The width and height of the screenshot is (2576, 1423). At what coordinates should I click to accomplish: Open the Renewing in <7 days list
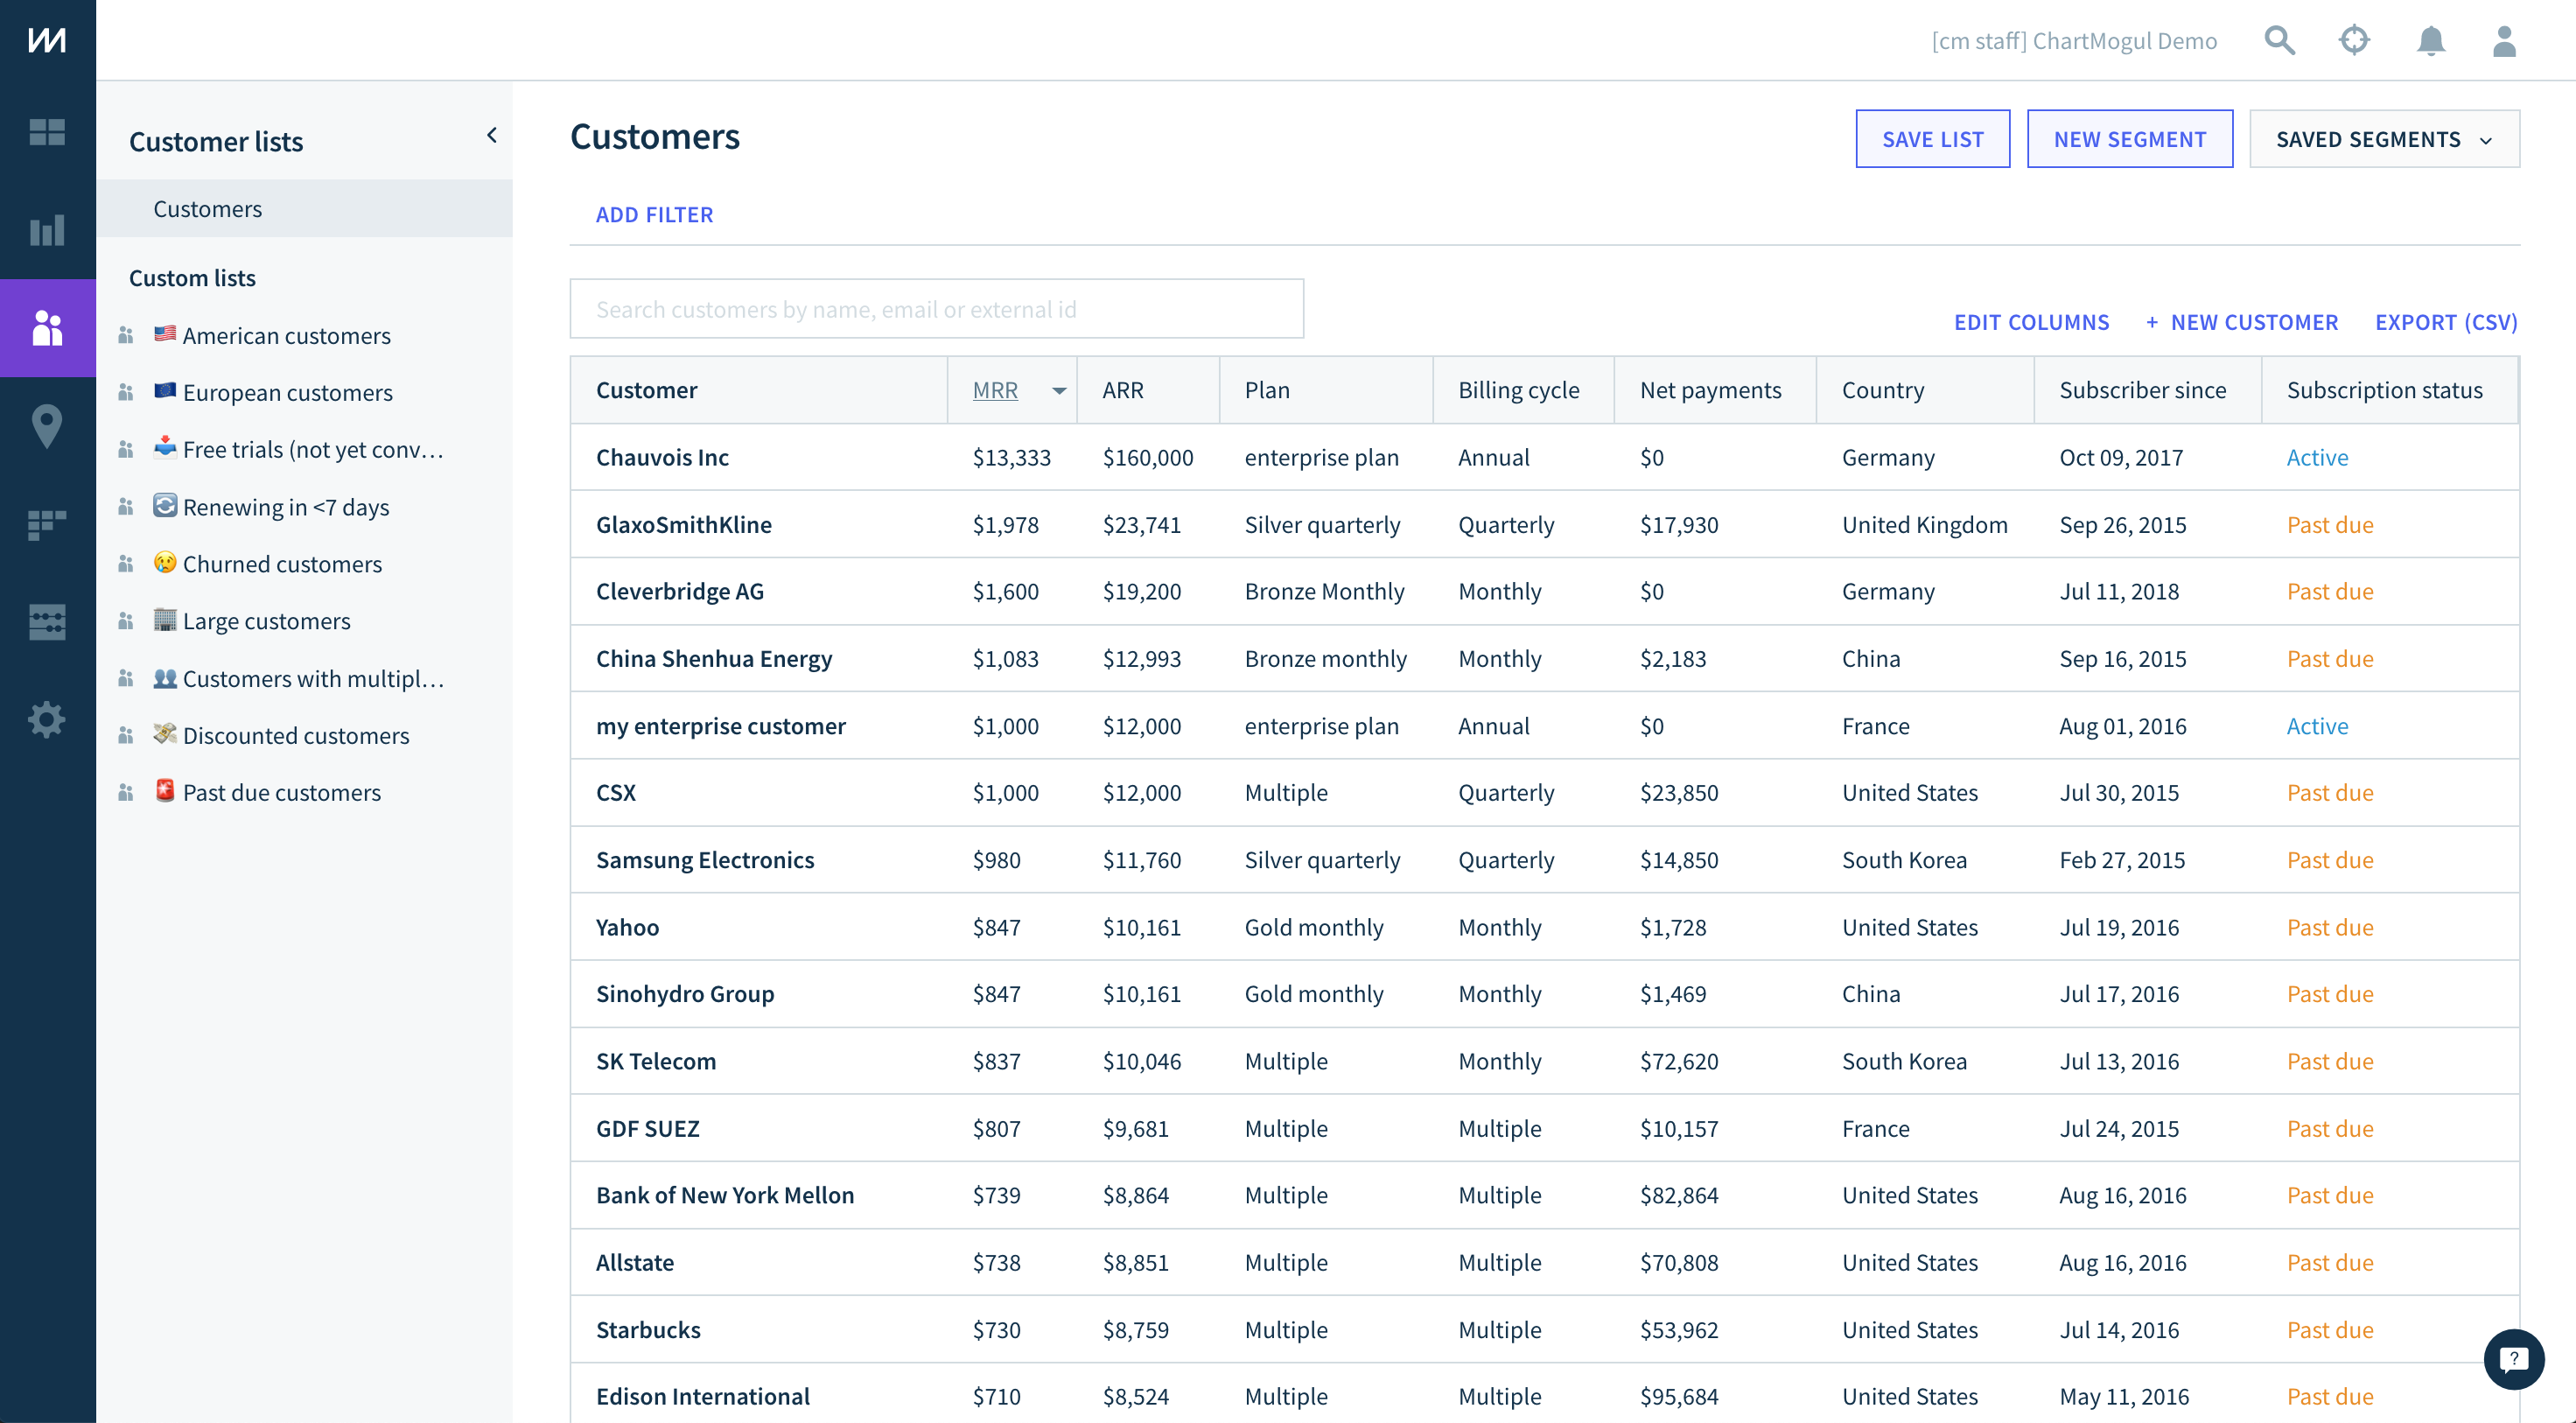[285, 507]
